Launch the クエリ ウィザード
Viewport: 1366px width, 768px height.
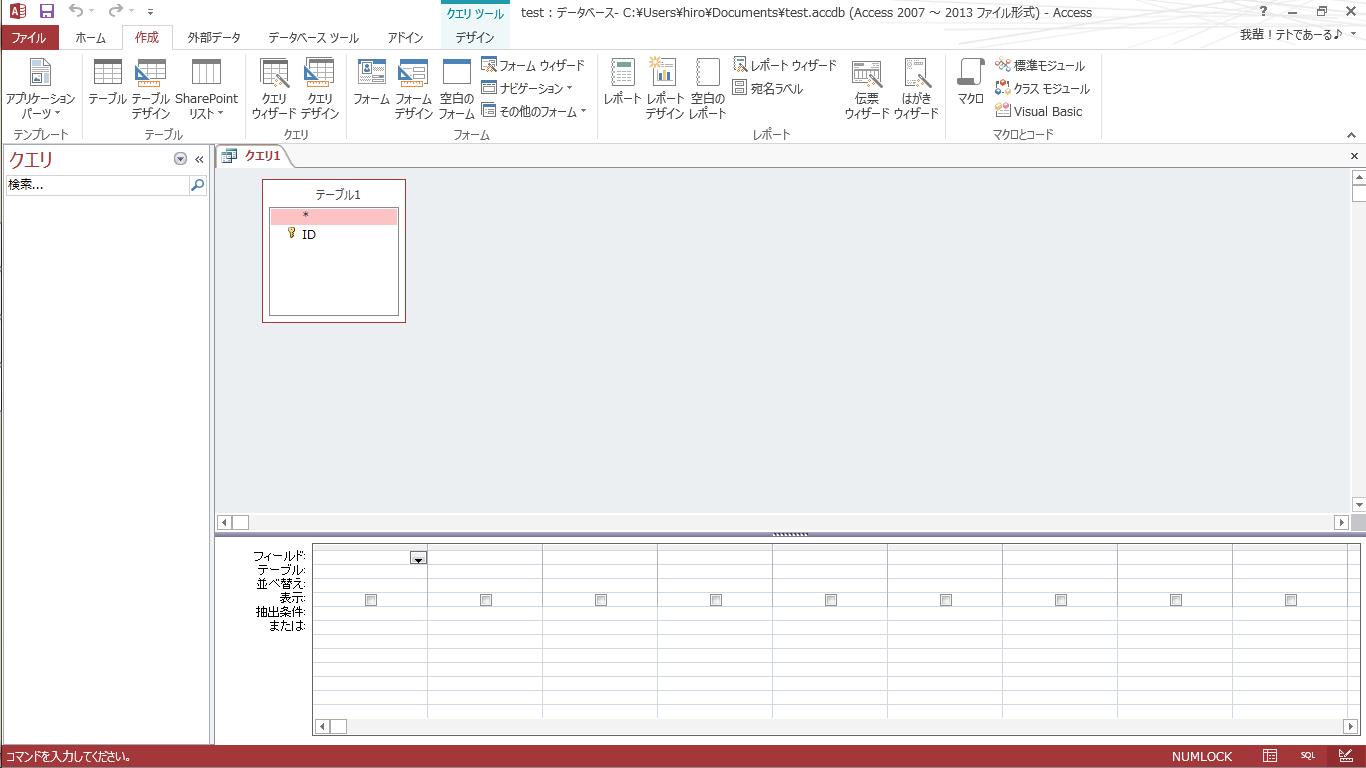point(274,89)
